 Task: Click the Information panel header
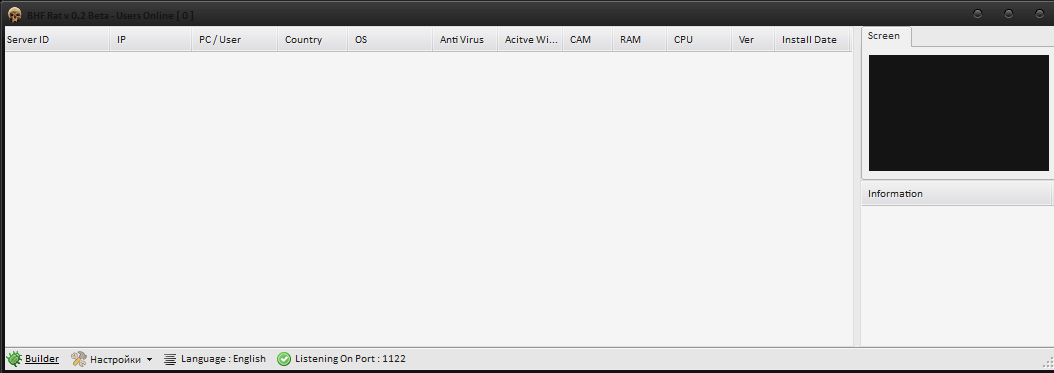click(956, 194)
